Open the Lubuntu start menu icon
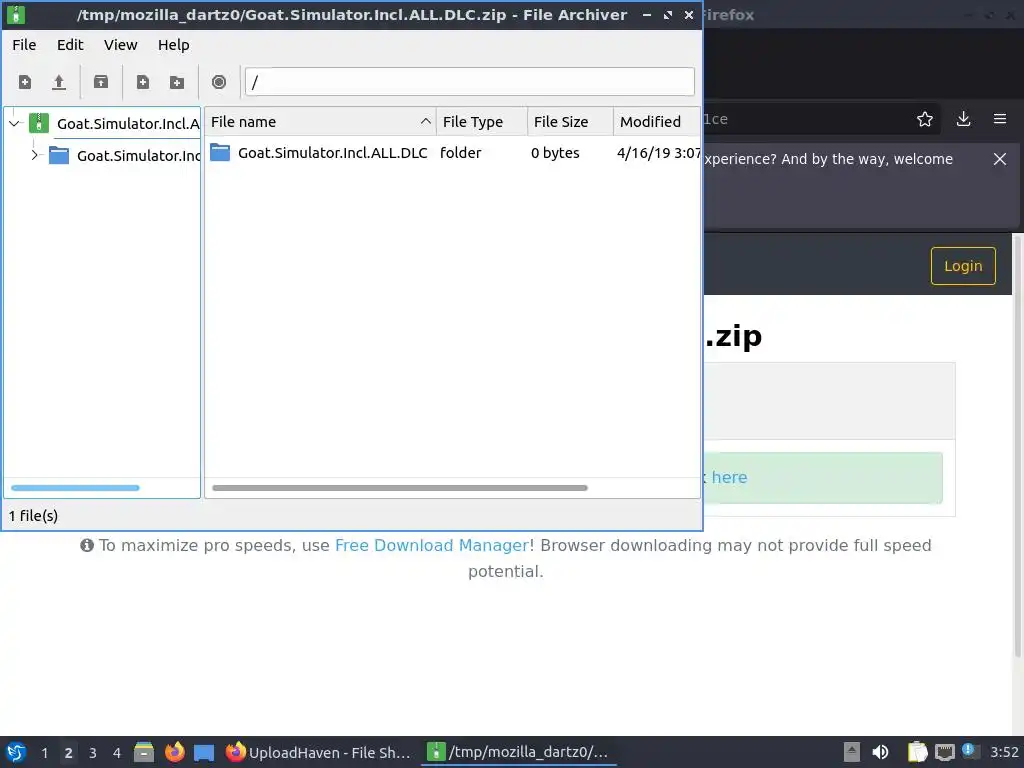 [x=16, y=752]
